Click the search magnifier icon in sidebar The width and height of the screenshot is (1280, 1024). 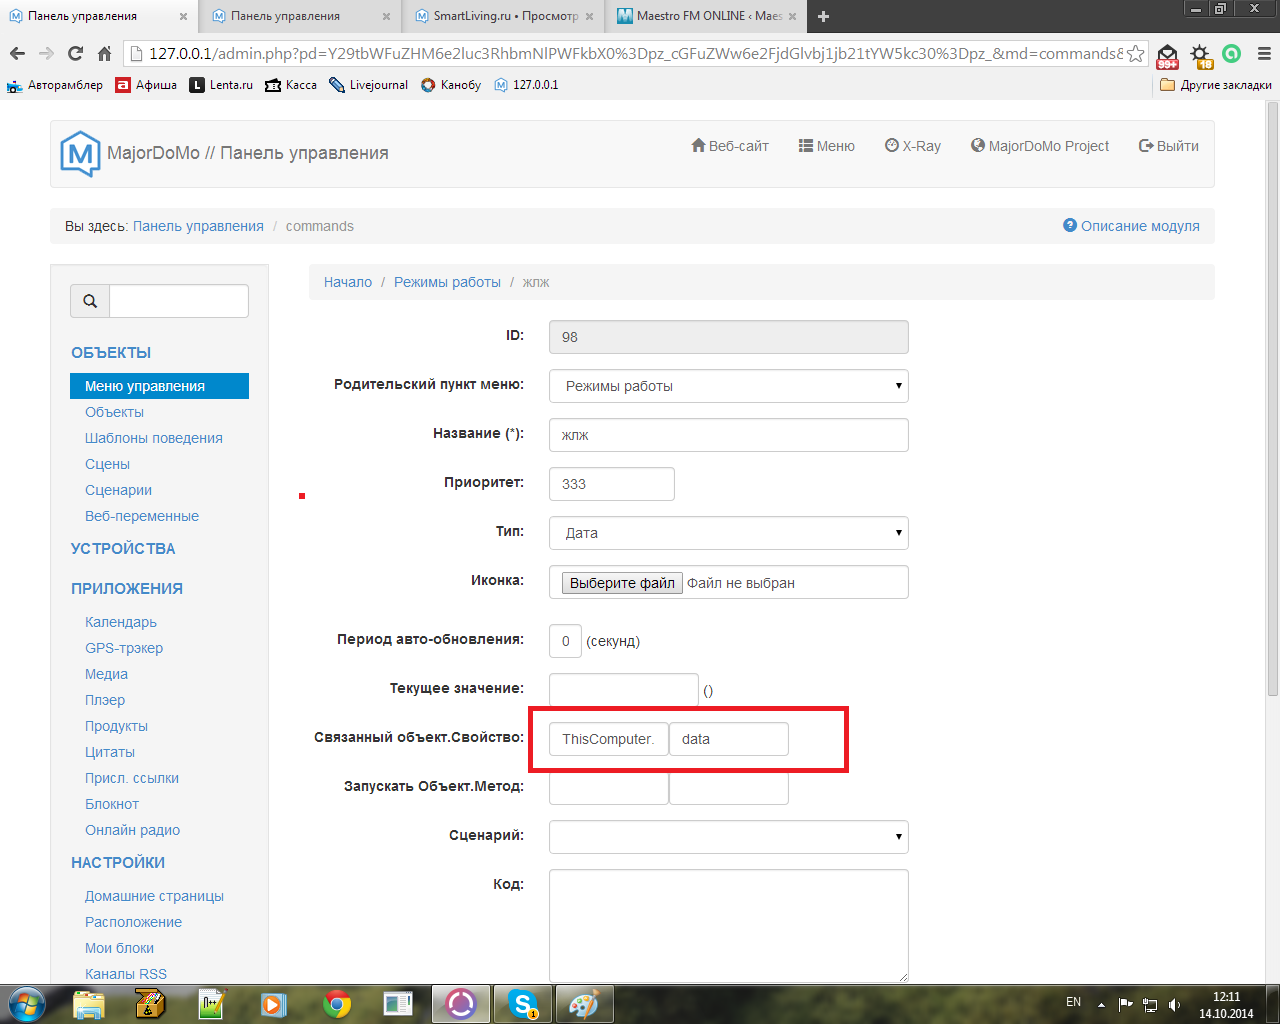click(x=90, y=301)
